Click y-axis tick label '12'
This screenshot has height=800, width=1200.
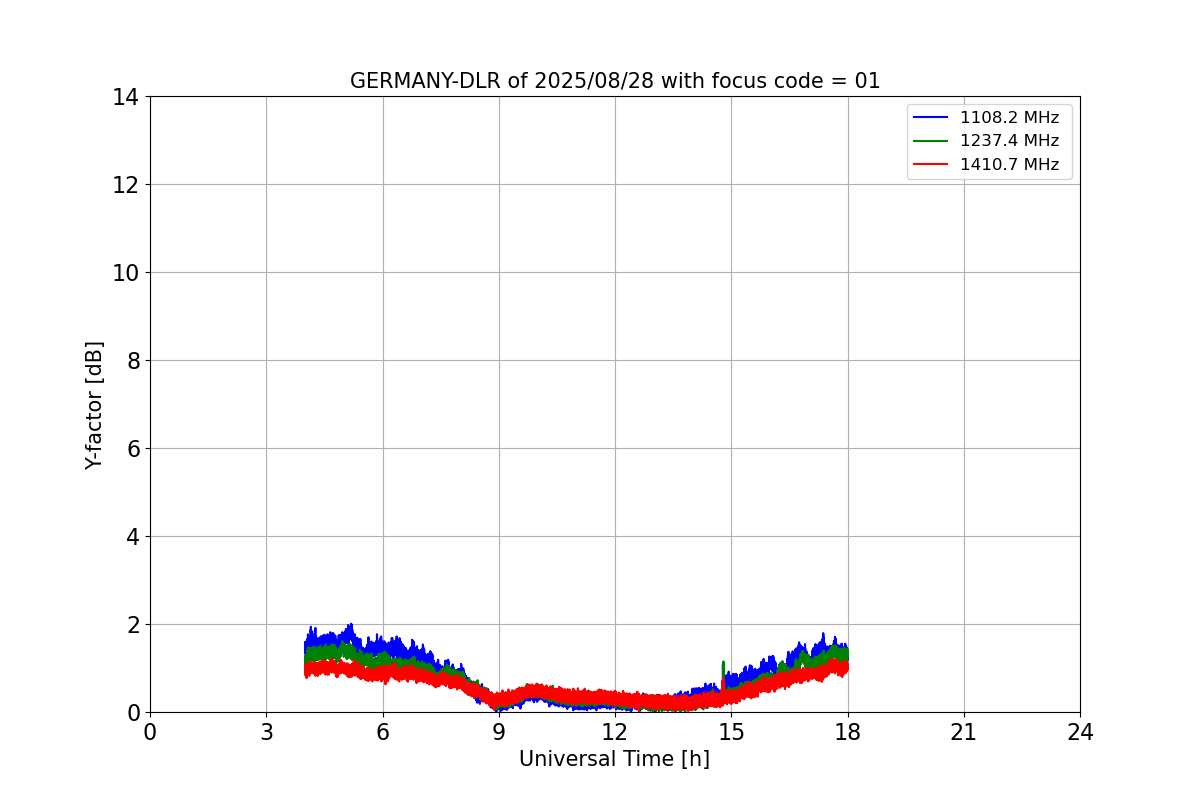(x=126, y=185)
